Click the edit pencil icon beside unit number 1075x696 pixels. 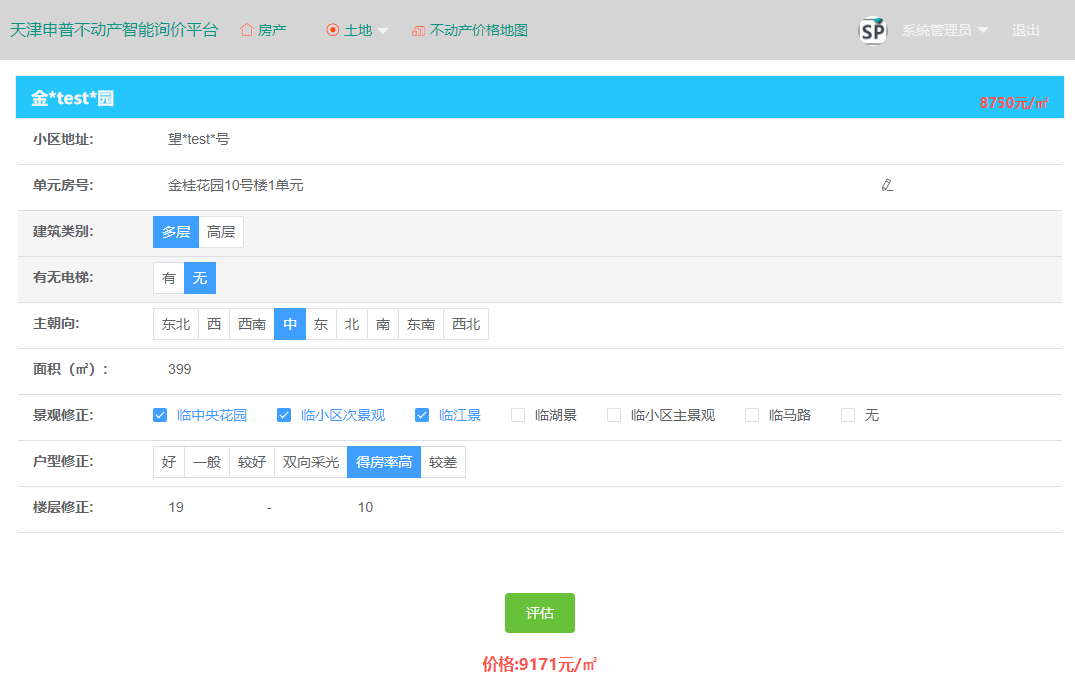pos(886,185)
